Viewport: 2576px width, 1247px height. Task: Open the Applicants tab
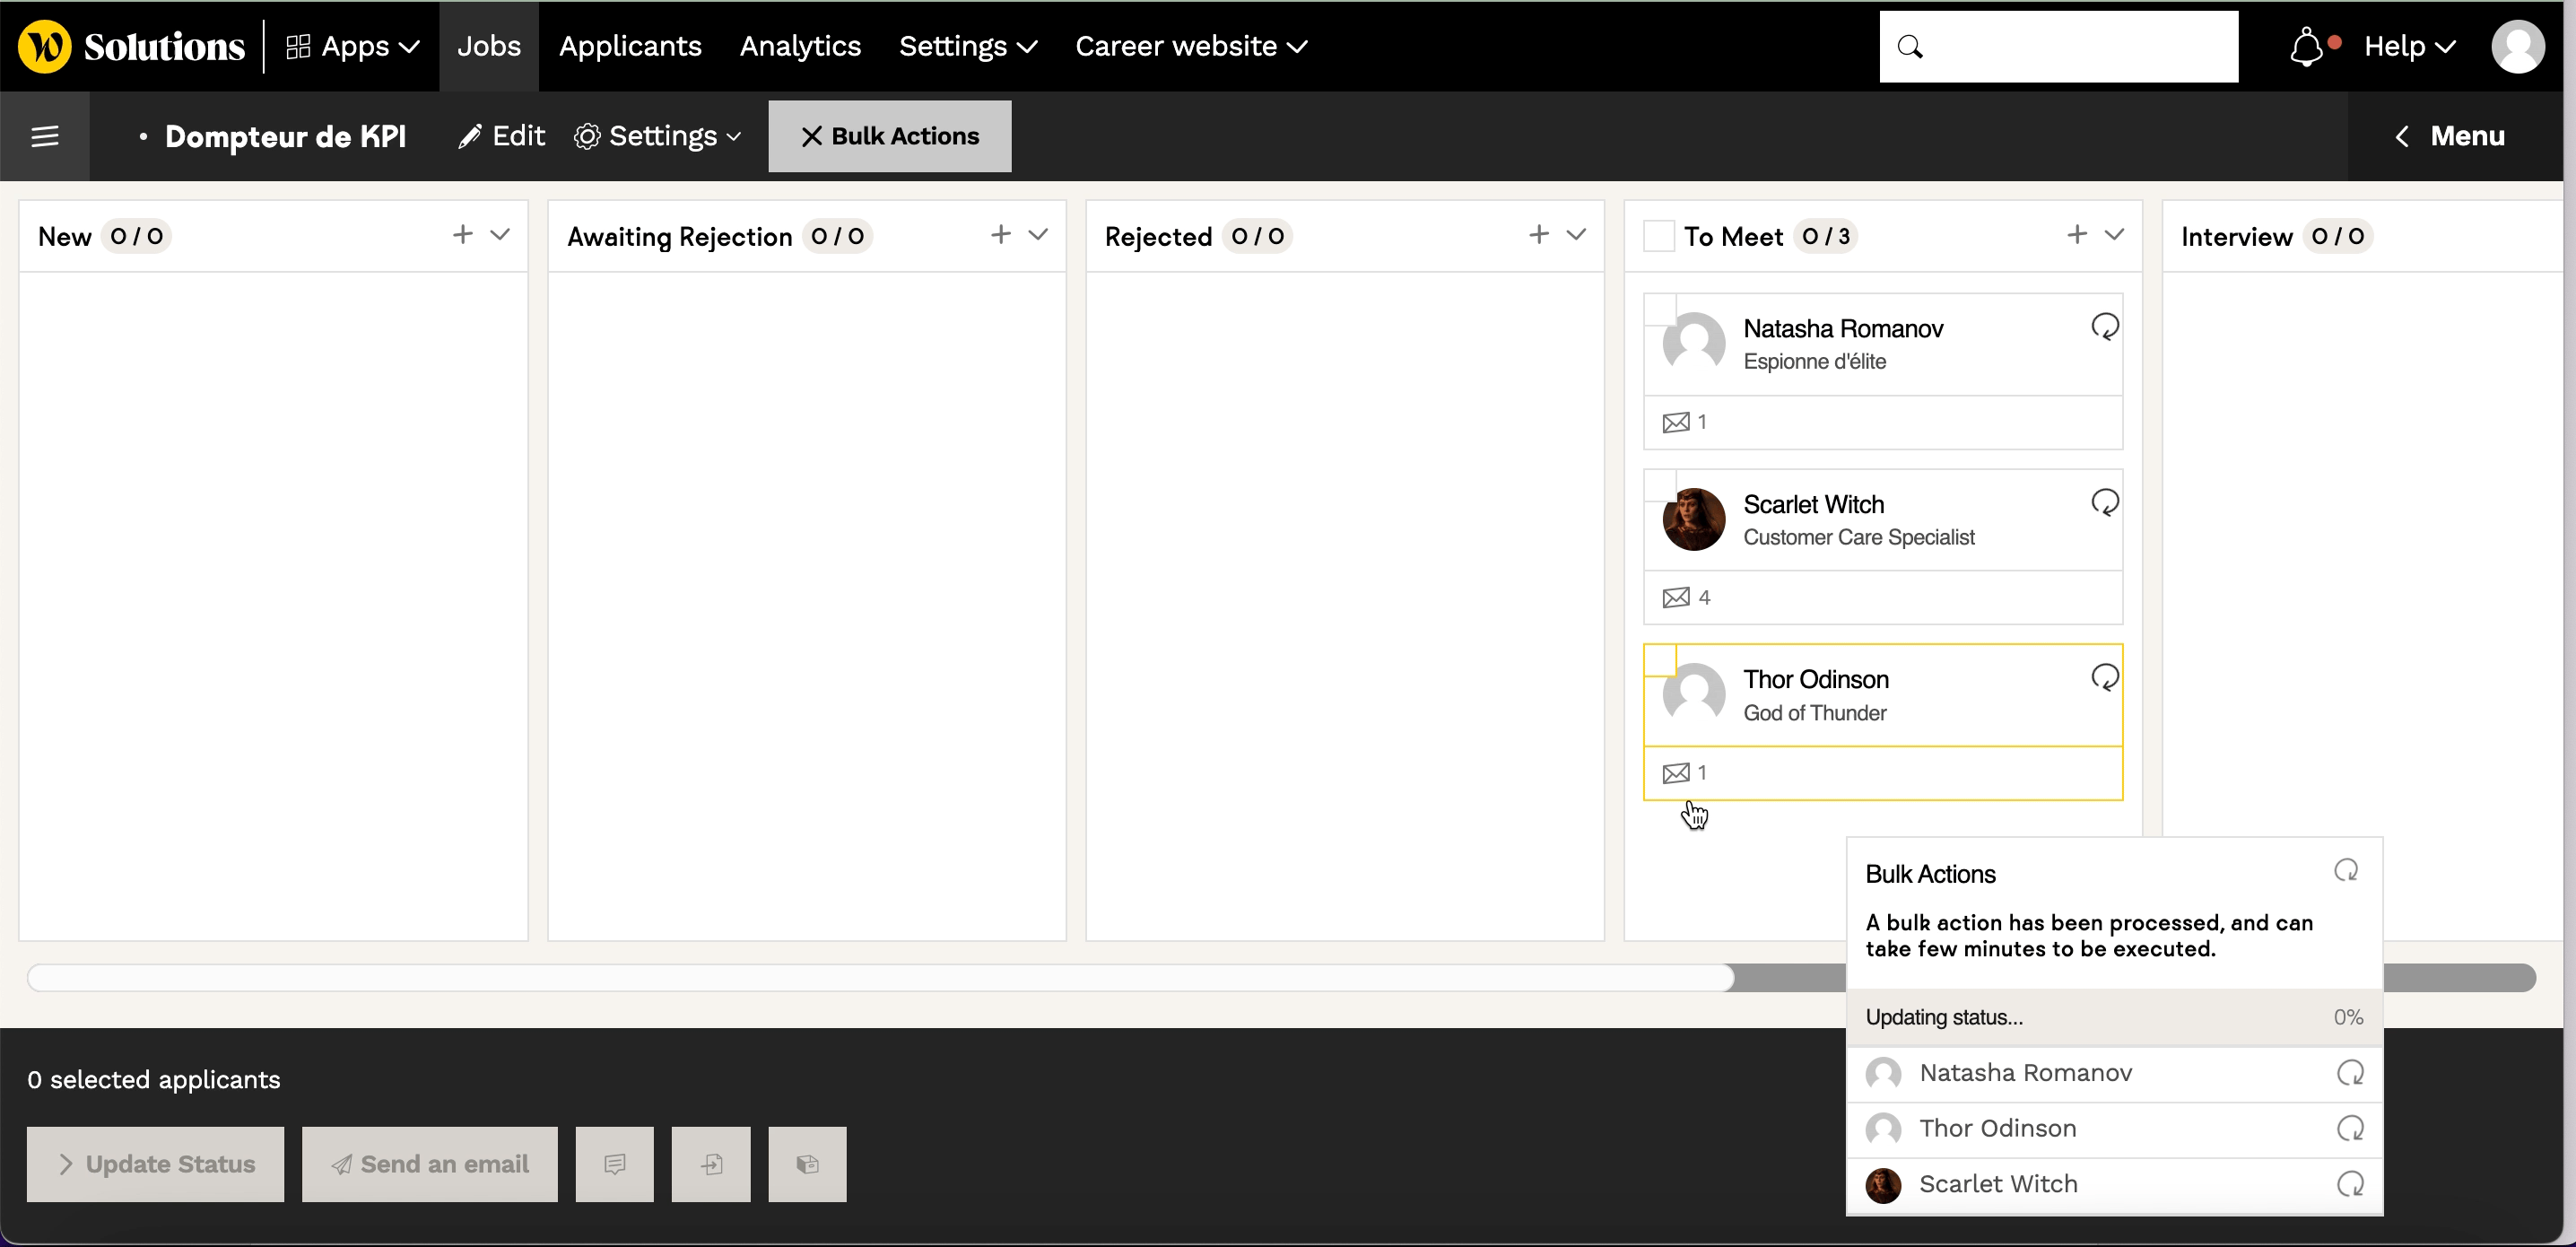click(x=630, y=47)
